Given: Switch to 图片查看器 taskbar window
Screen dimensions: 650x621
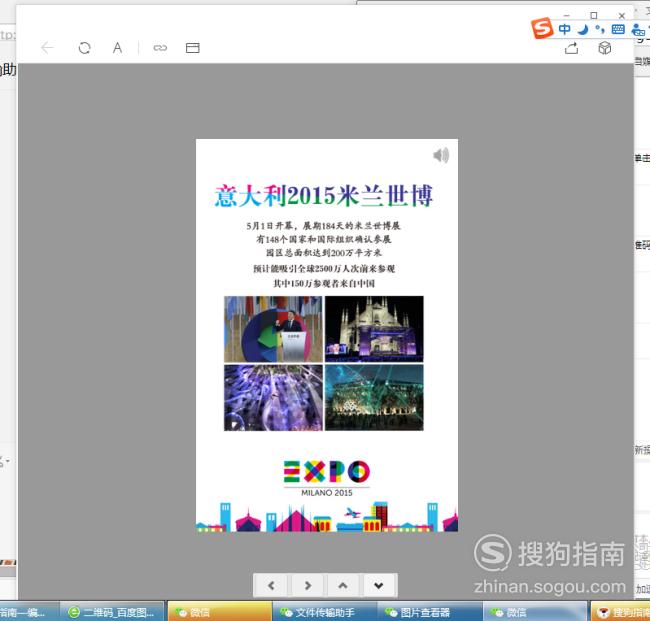Looking at the screenshot, I should pyautogui.click(x=430, y=612).
